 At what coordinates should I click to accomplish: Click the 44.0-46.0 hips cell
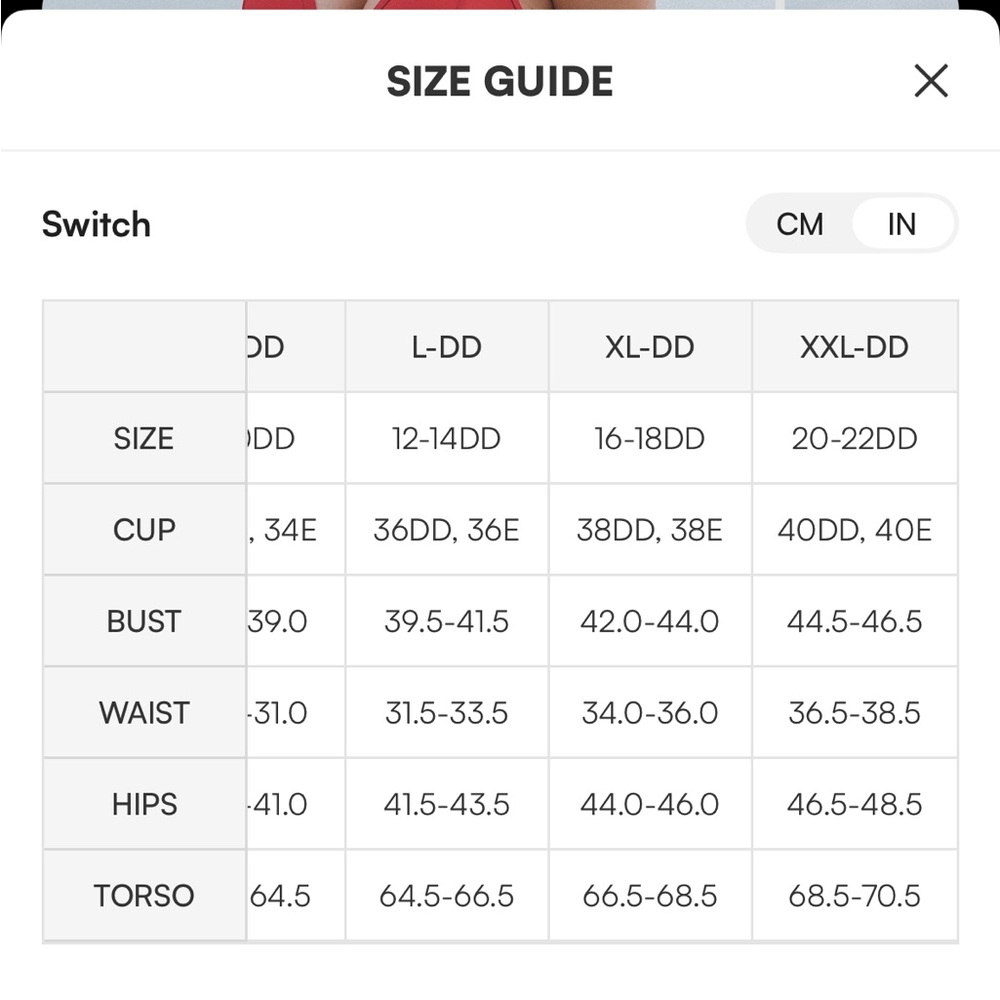tap(650, 804)
